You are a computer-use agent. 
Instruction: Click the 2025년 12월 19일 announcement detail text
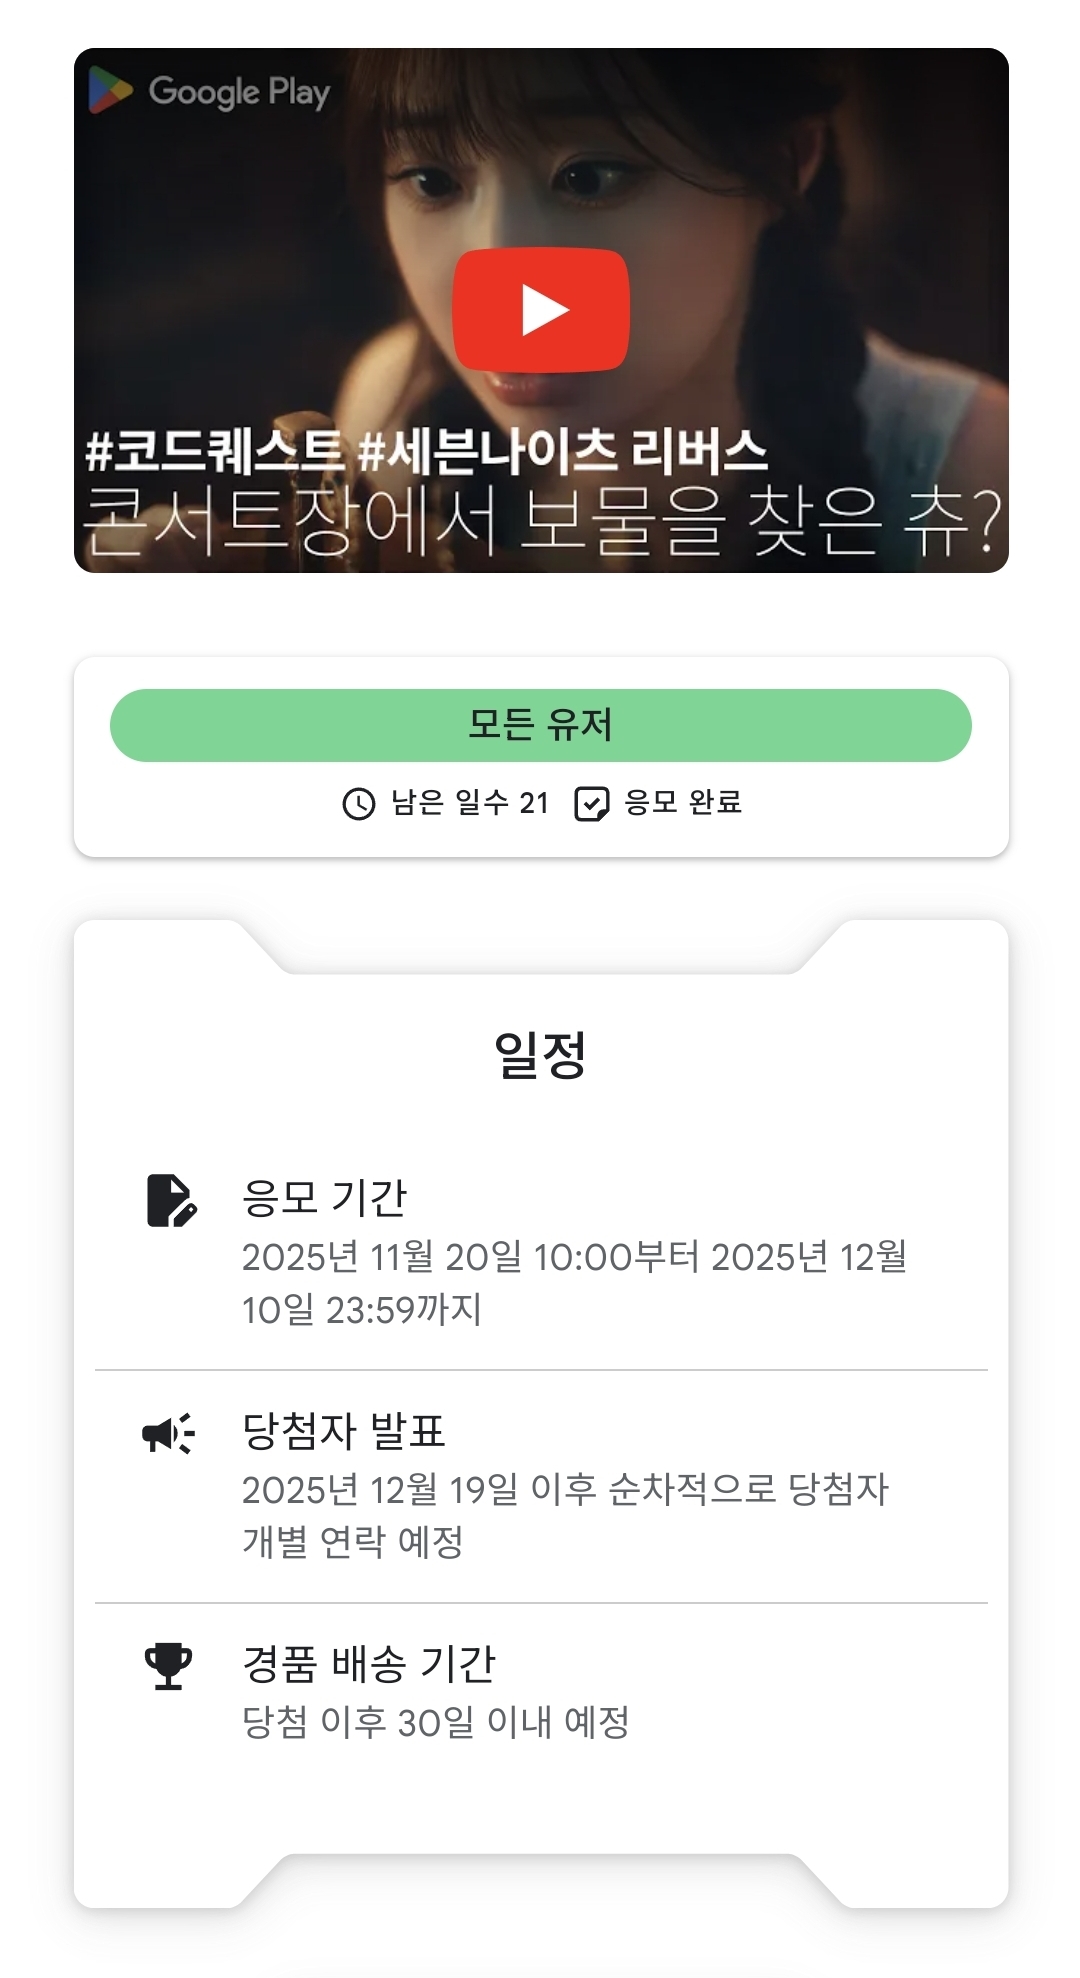(x=565, y=1515)
